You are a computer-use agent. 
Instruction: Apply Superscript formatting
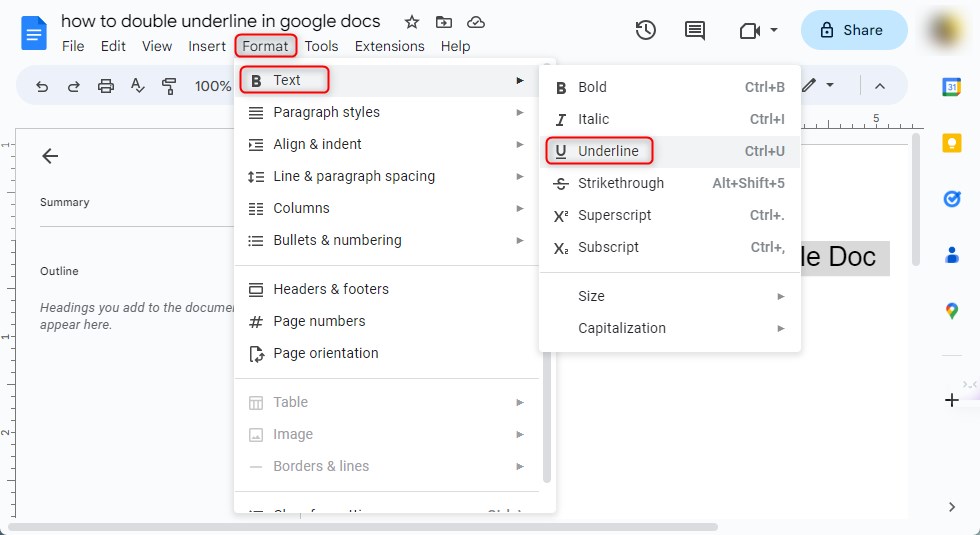coord(670,215)
